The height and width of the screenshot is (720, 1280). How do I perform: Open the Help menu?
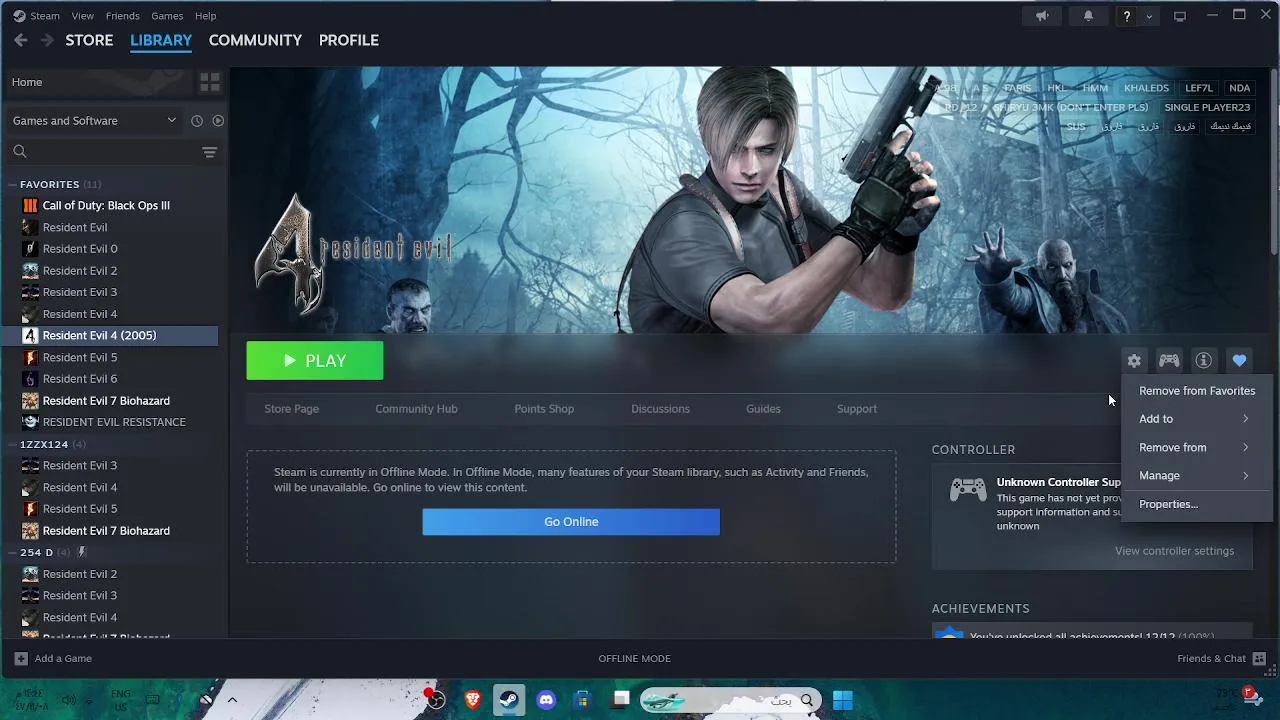pyautogui.click(x=206, y=16)
